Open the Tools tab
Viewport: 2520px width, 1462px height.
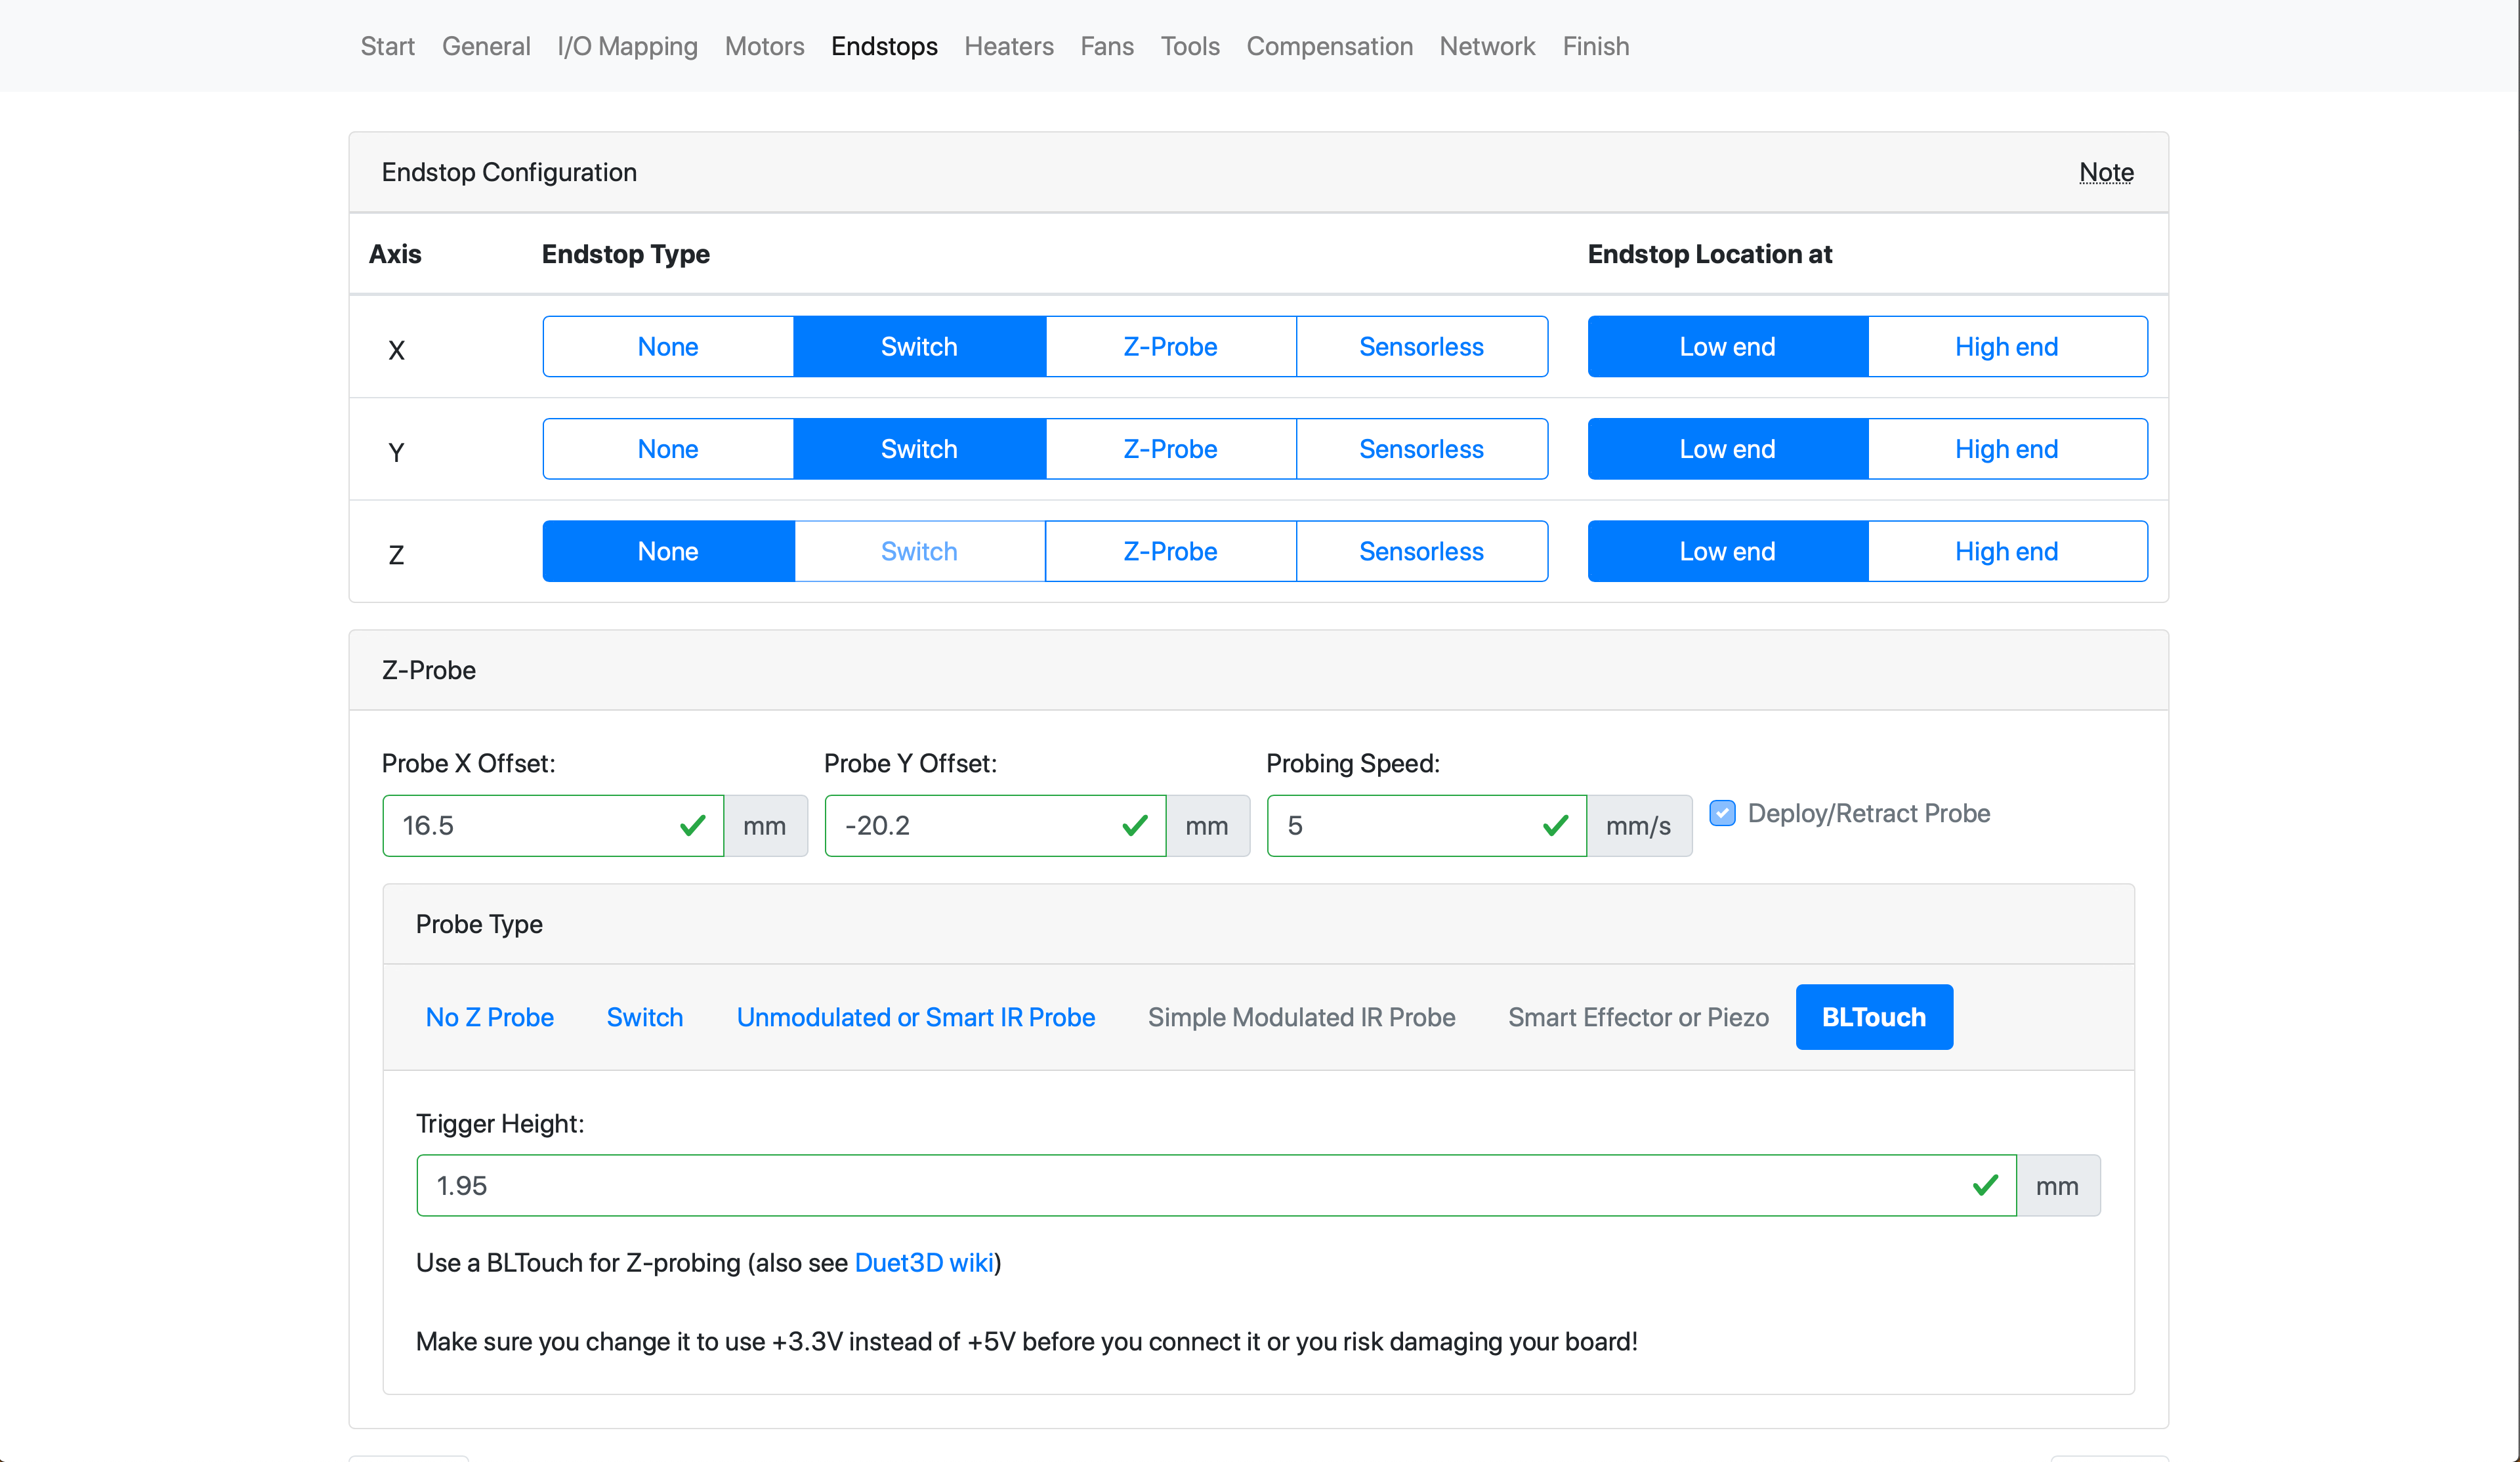[x=1189, y=46]
